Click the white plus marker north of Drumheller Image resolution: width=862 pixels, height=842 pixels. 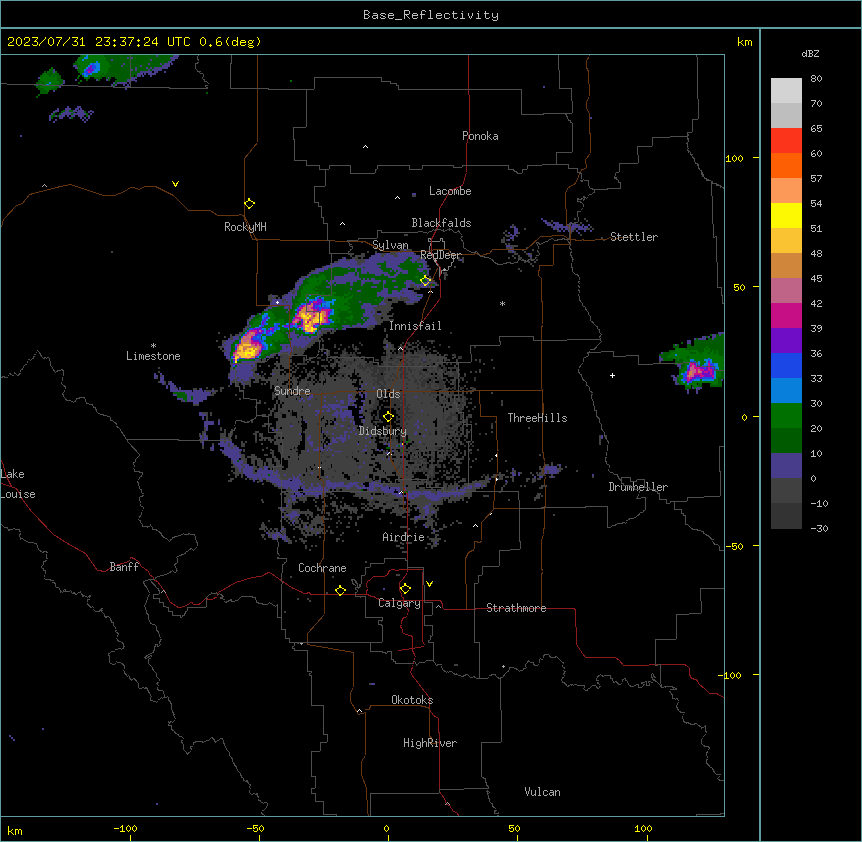click(x=612, y=375)
